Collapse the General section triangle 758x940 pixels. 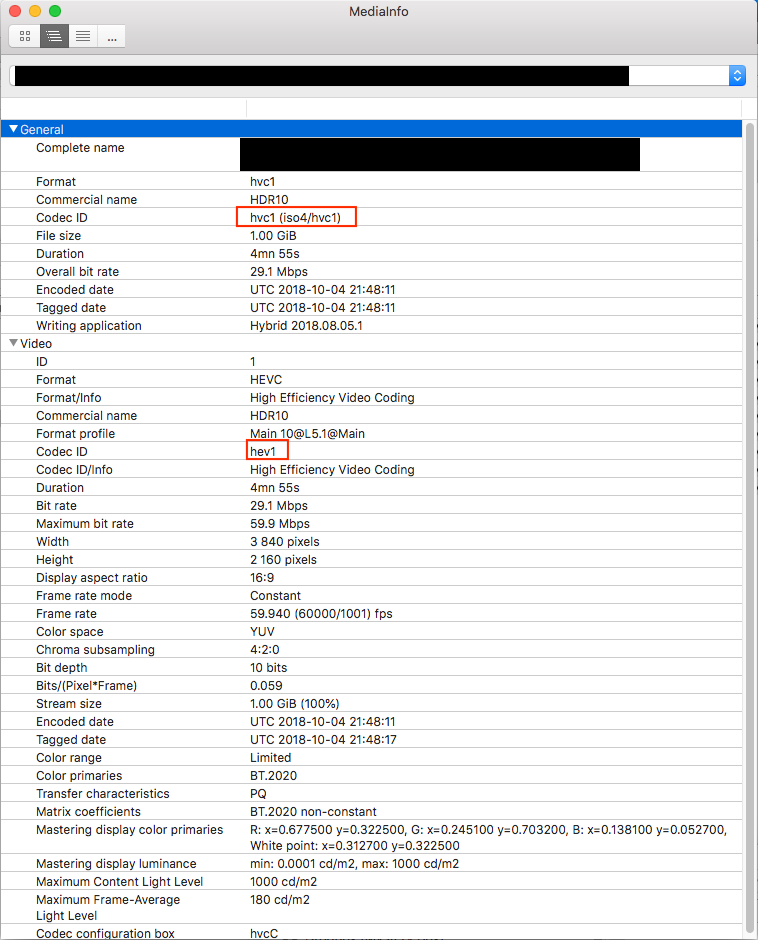point(13,129)
